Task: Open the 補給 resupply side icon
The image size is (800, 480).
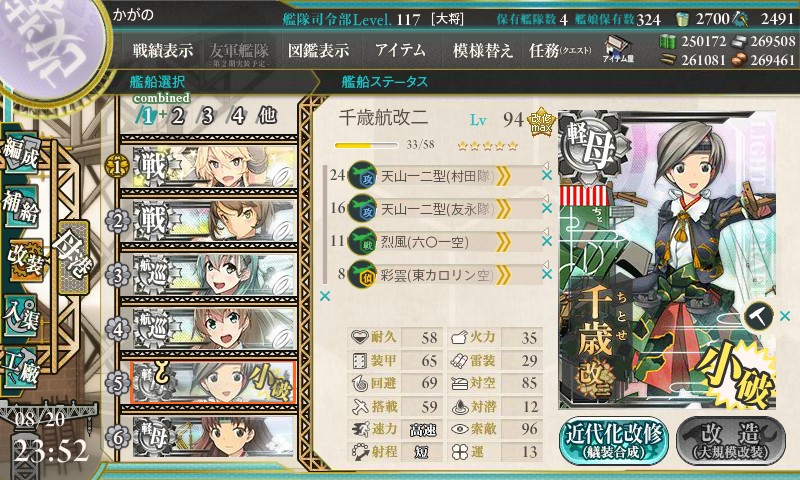Action: (21, 207)
